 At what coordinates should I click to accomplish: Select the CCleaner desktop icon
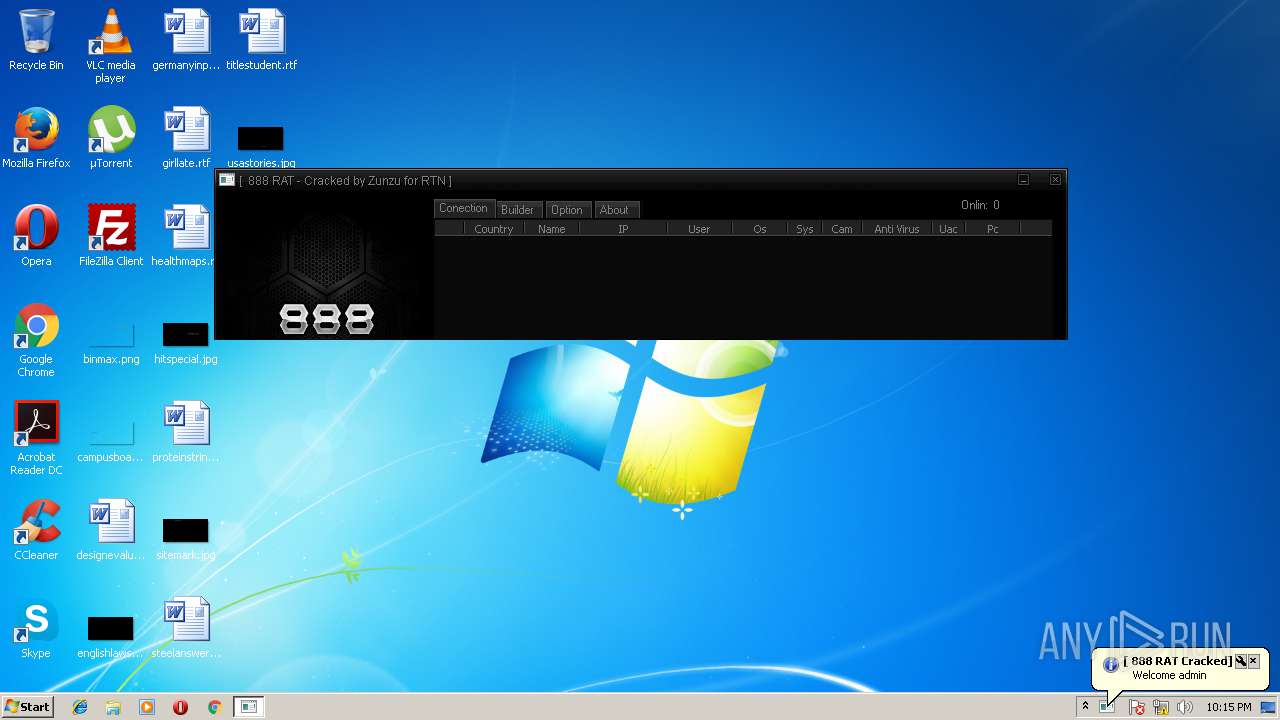point(36,530)
